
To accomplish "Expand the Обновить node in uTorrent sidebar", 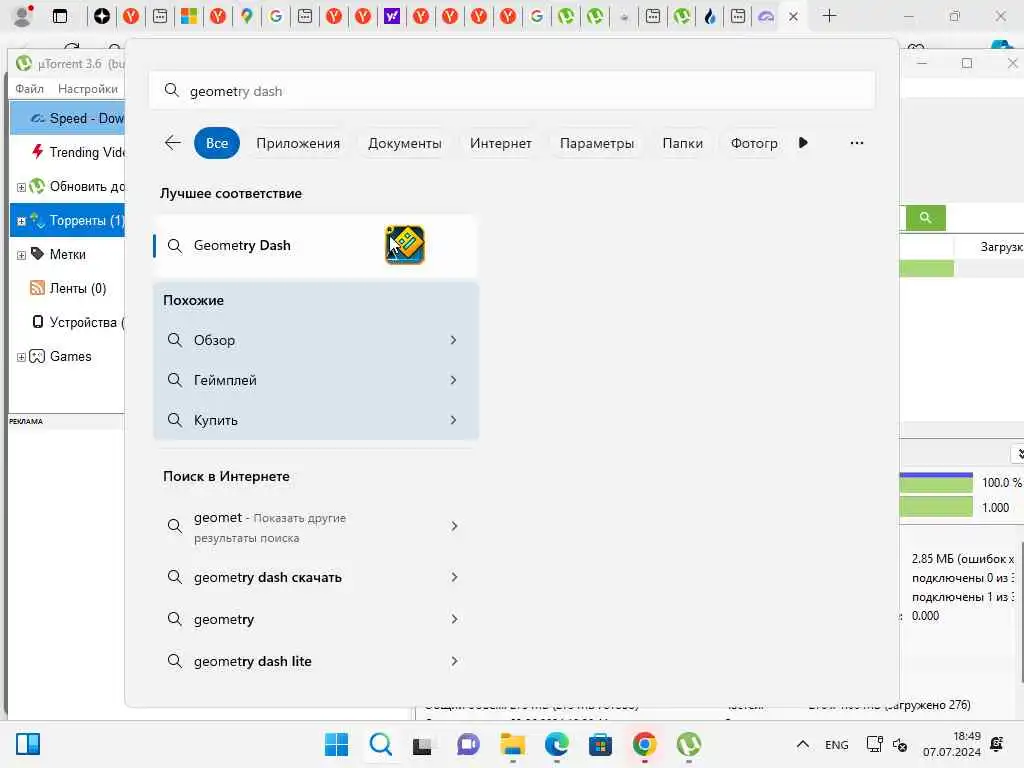I will 21,187.
